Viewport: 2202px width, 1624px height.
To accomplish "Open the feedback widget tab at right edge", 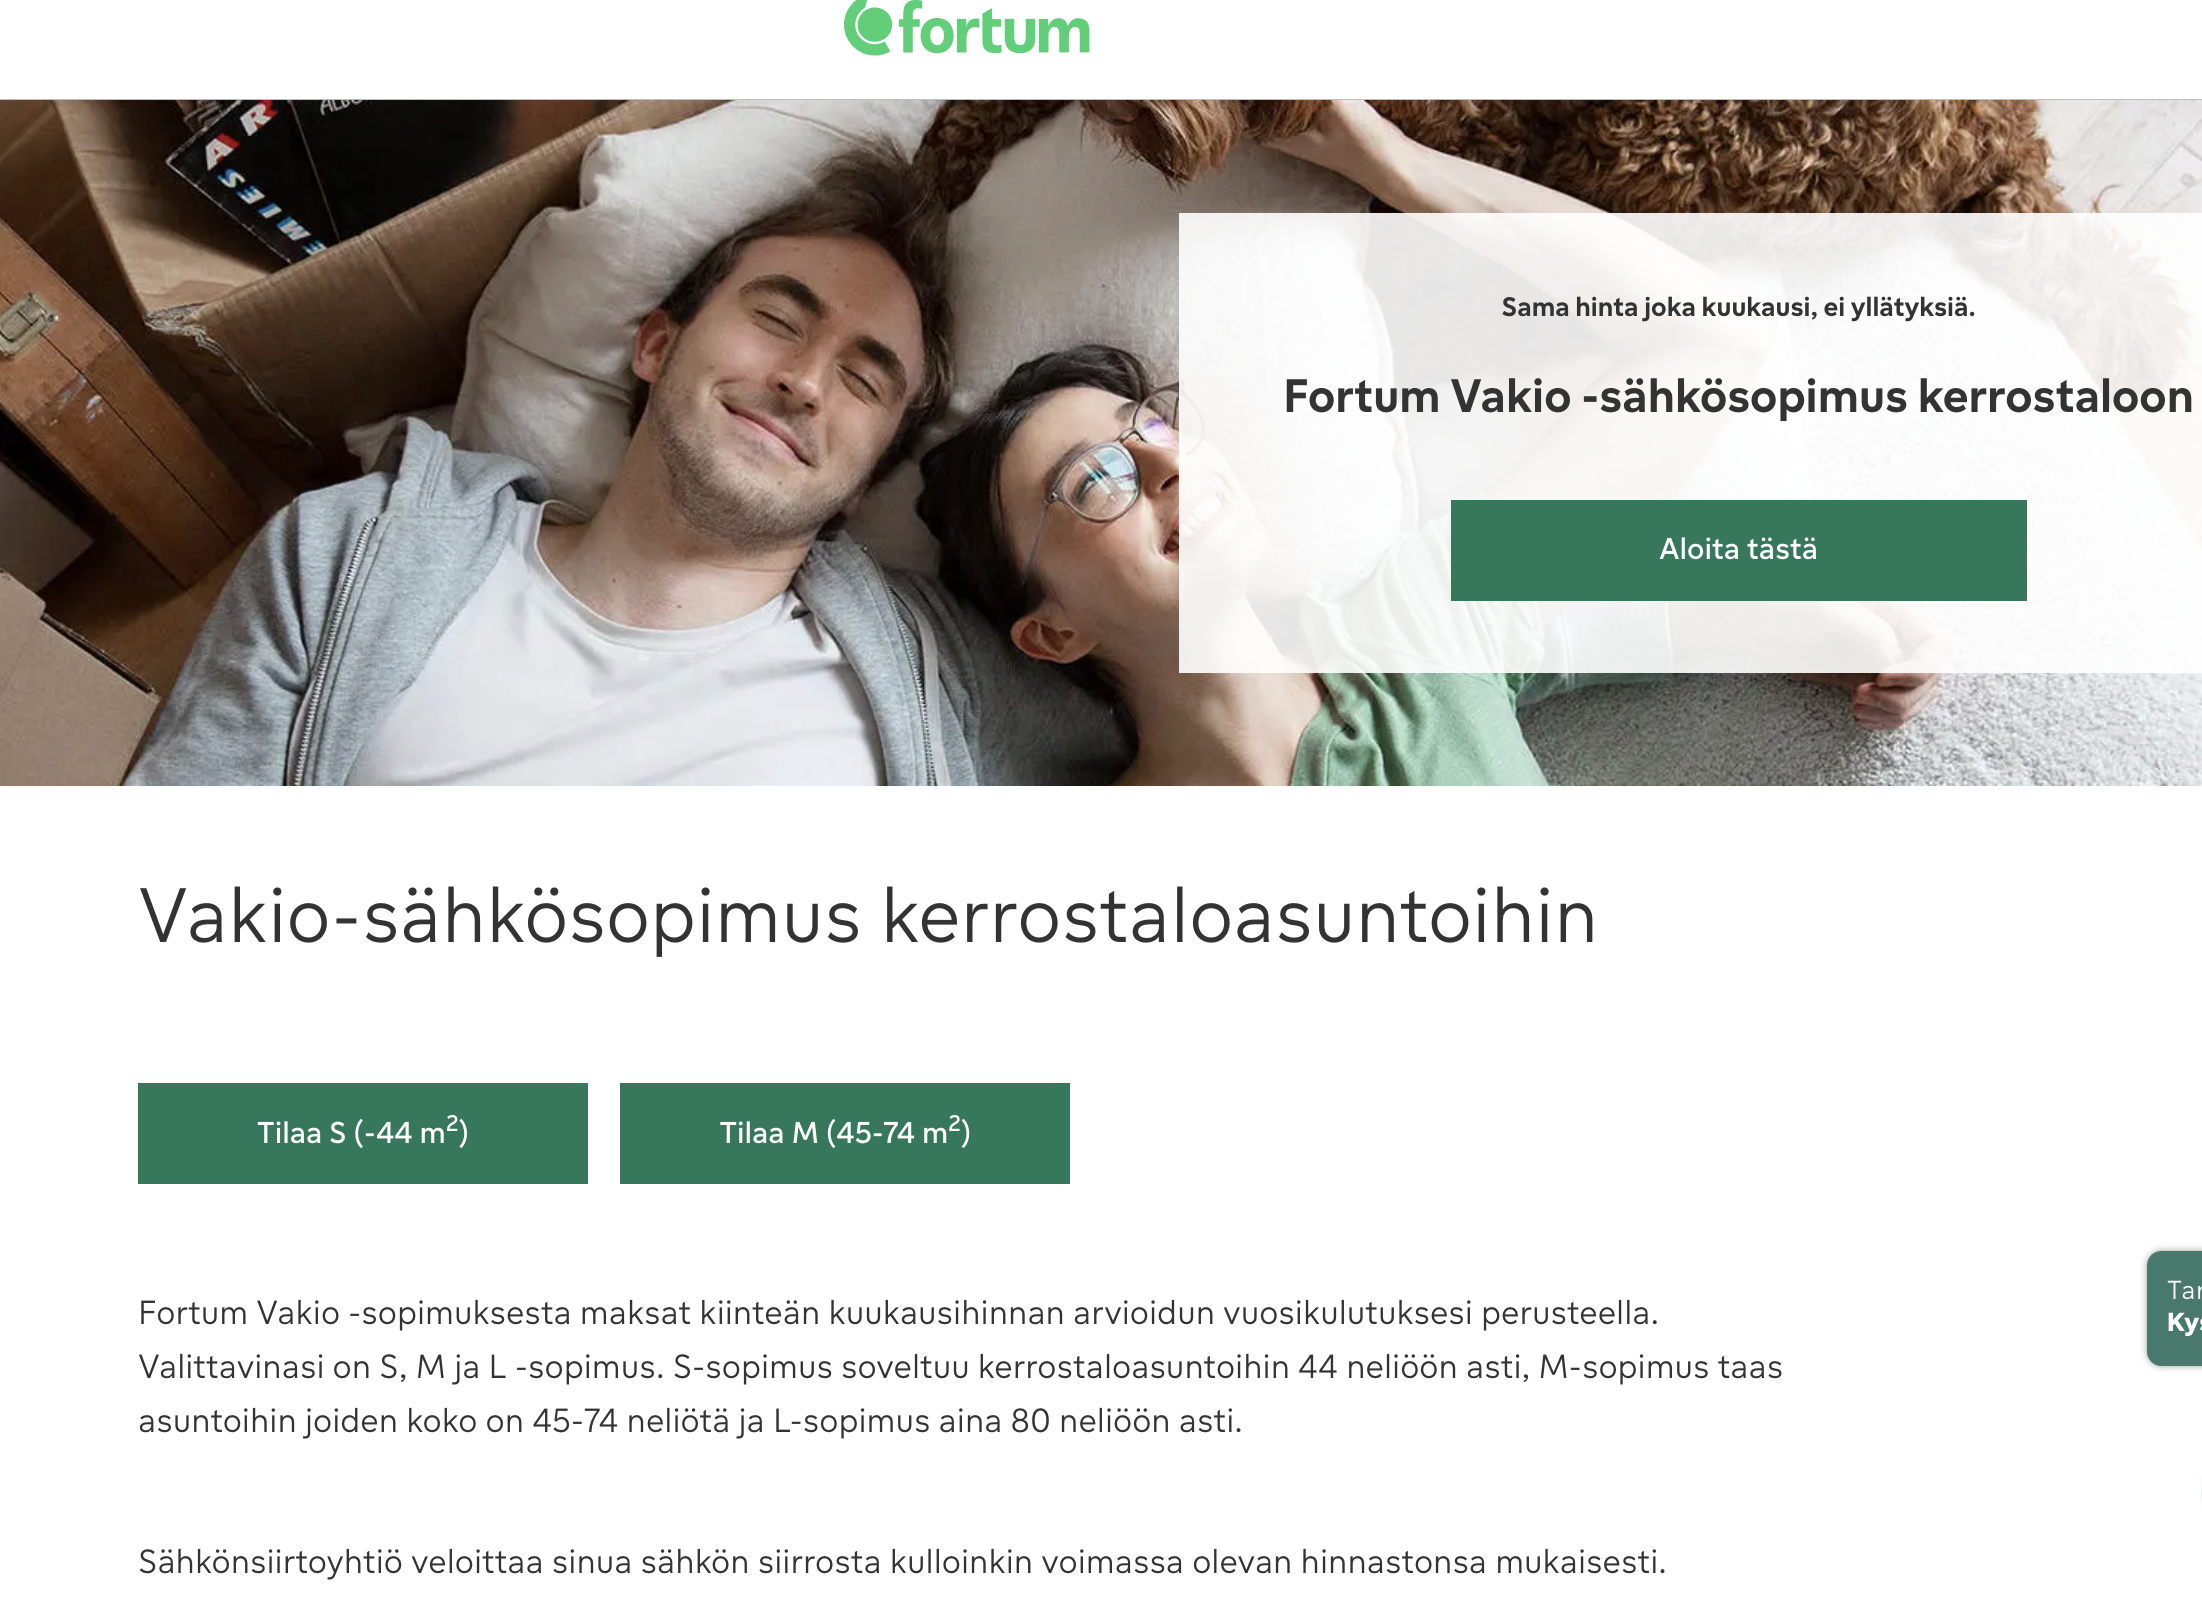I will (2175, 1308).
